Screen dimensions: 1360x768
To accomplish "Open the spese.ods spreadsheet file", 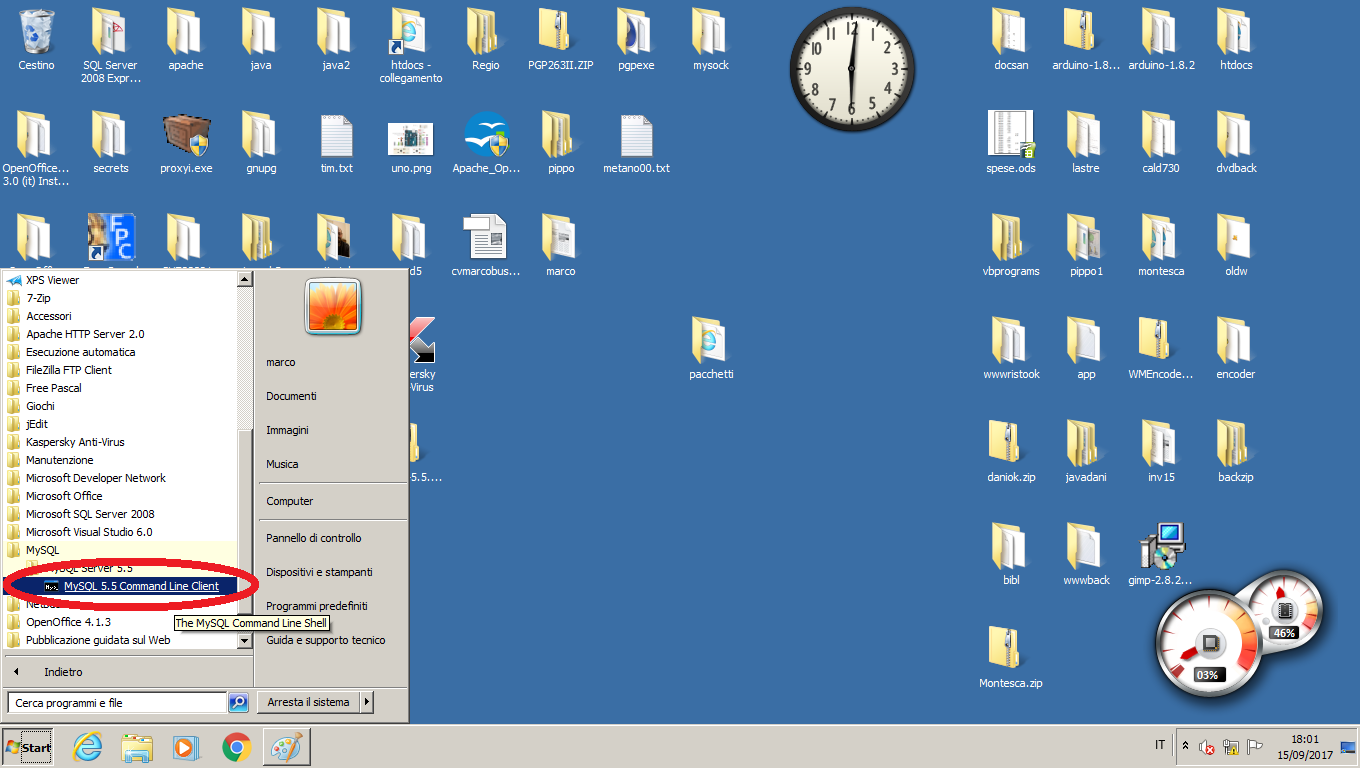I will click(1010, 137).
